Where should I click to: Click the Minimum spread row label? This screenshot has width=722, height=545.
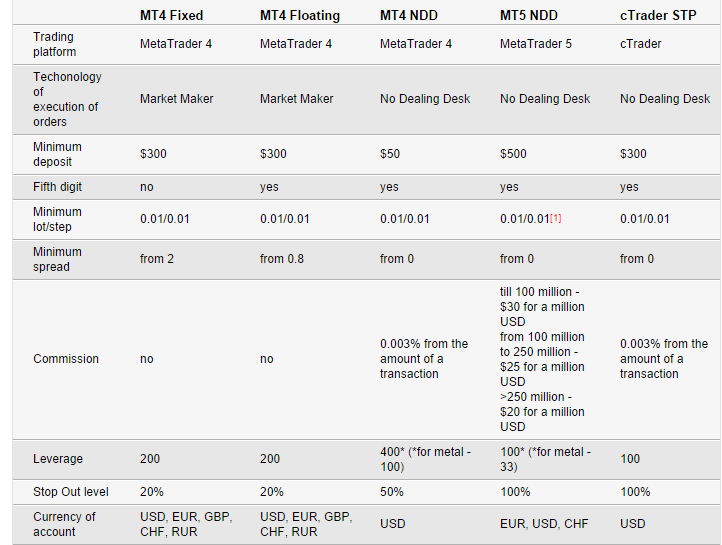(57, 259)
